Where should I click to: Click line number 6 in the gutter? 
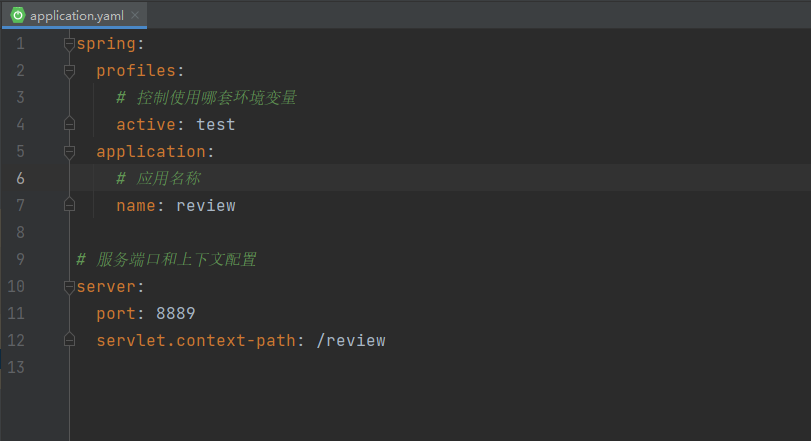[x=20, y=179]
